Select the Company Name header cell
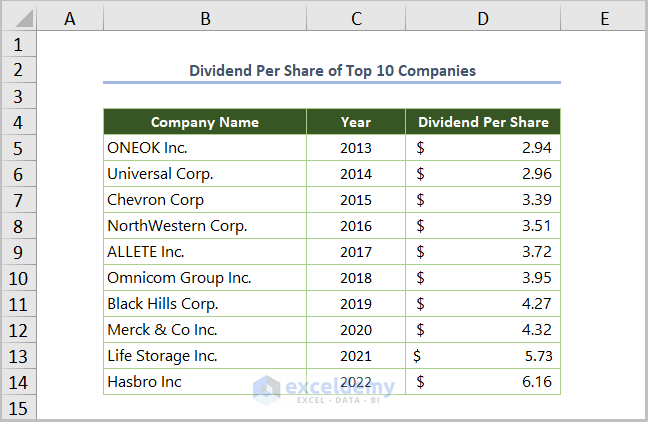648x422 pixels. click(x=204, y=122)
